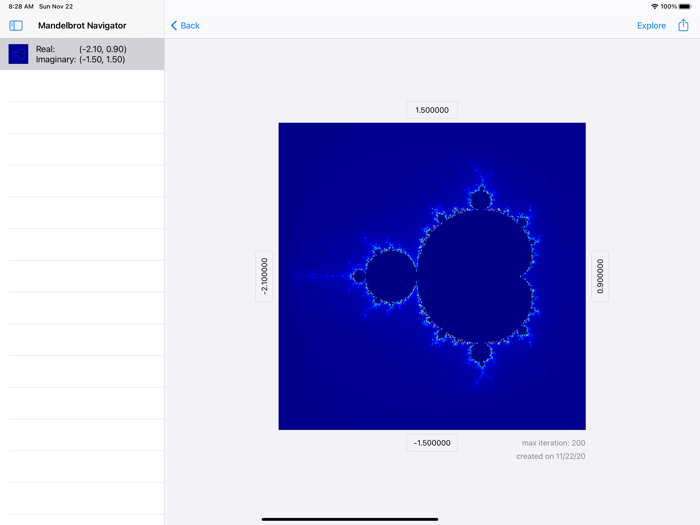Screen dimensions: 700x525
Task: Go Back to previous screen
Action: pos(185,25)
